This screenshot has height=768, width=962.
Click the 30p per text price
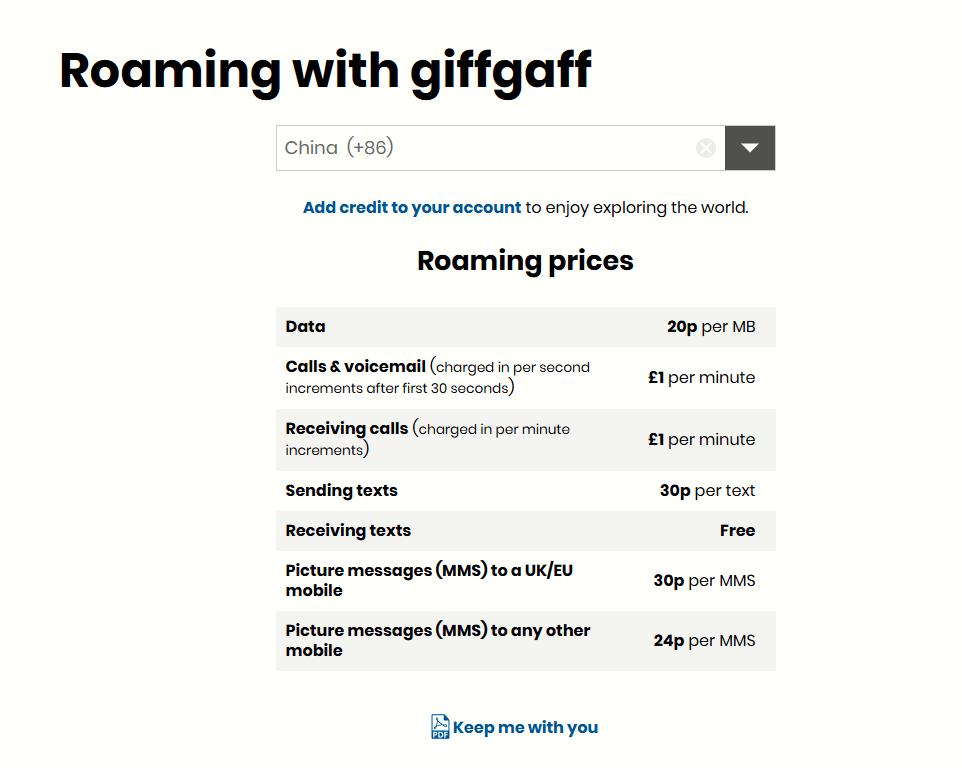(x=707, y=491)
